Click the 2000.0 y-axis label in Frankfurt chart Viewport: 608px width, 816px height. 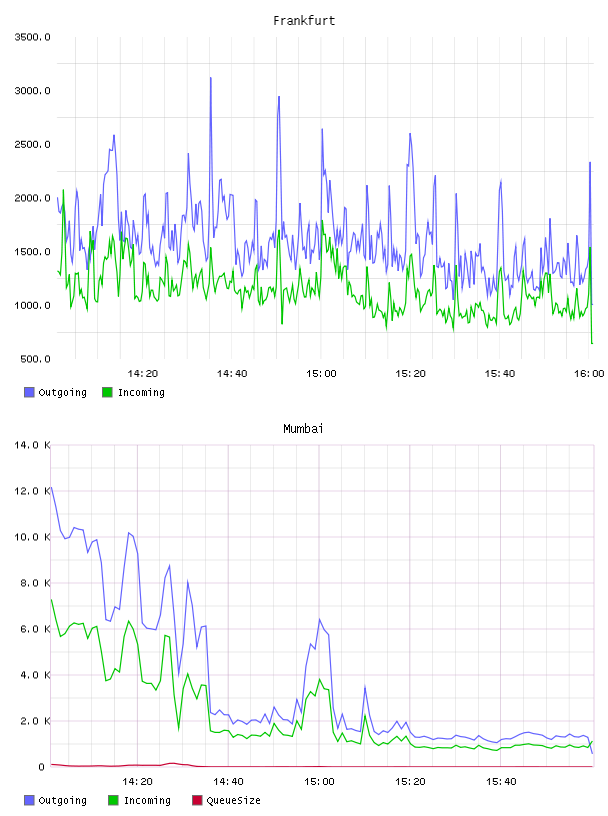coord(32,198)
